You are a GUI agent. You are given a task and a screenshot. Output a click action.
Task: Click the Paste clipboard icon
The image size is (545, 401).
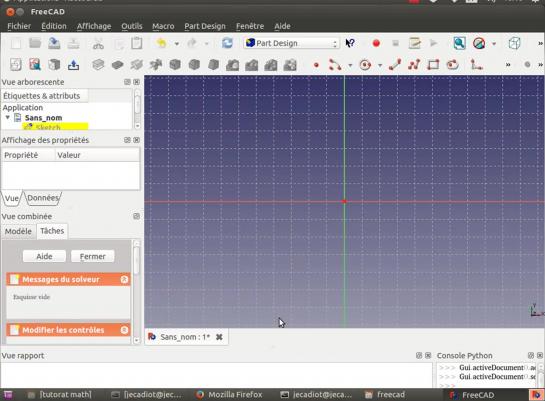(x=137, y=43)
